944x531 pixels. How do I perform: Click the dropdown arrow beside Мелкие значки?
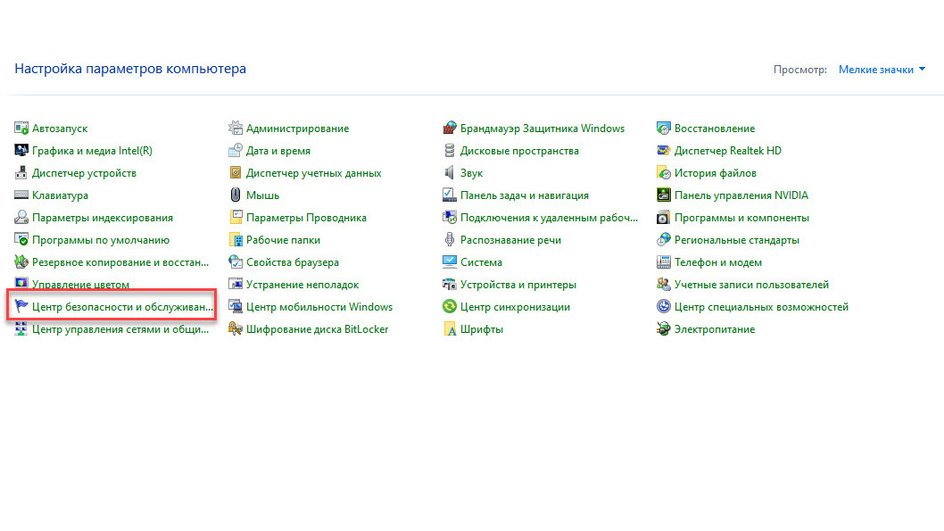tap(922, 69)
